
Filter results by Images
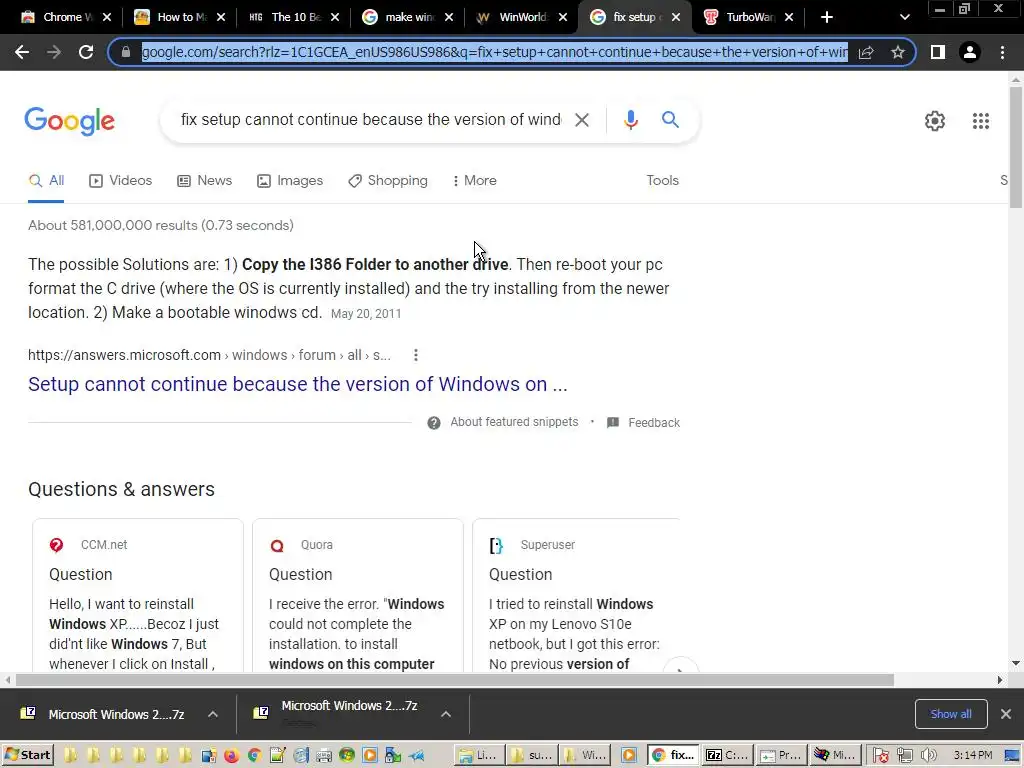point(290,181)
